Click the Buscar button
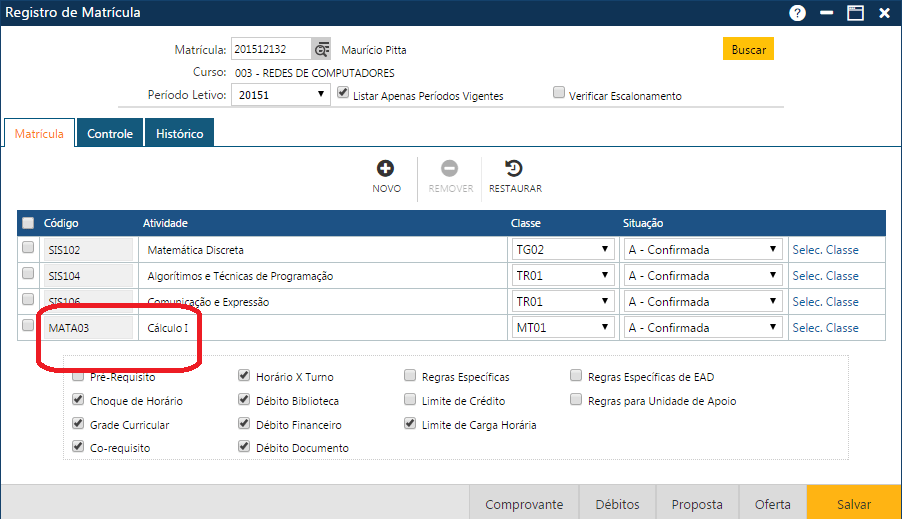902x519 pixels. (x=748, y=49)
